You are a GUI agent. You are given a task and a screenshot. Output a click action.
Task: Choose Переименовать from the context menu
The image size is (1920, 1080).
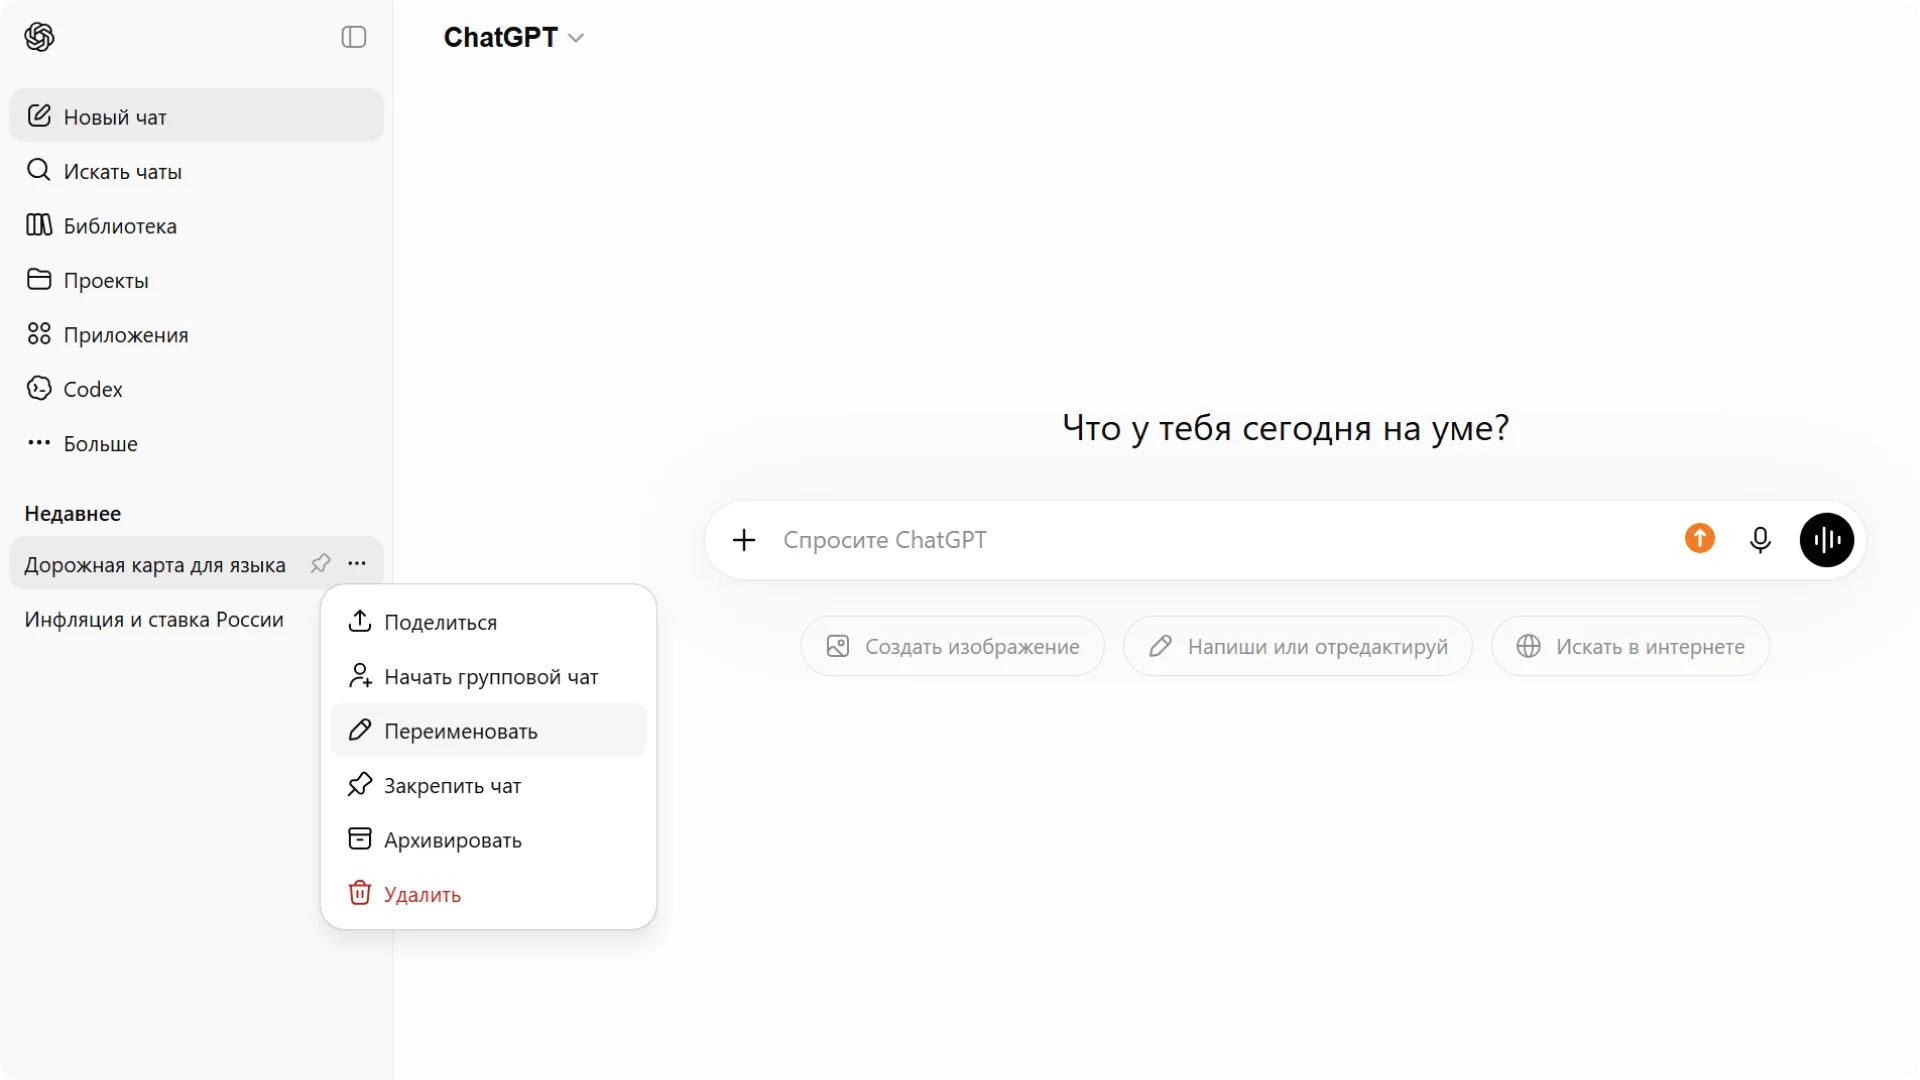coord(488,731)
